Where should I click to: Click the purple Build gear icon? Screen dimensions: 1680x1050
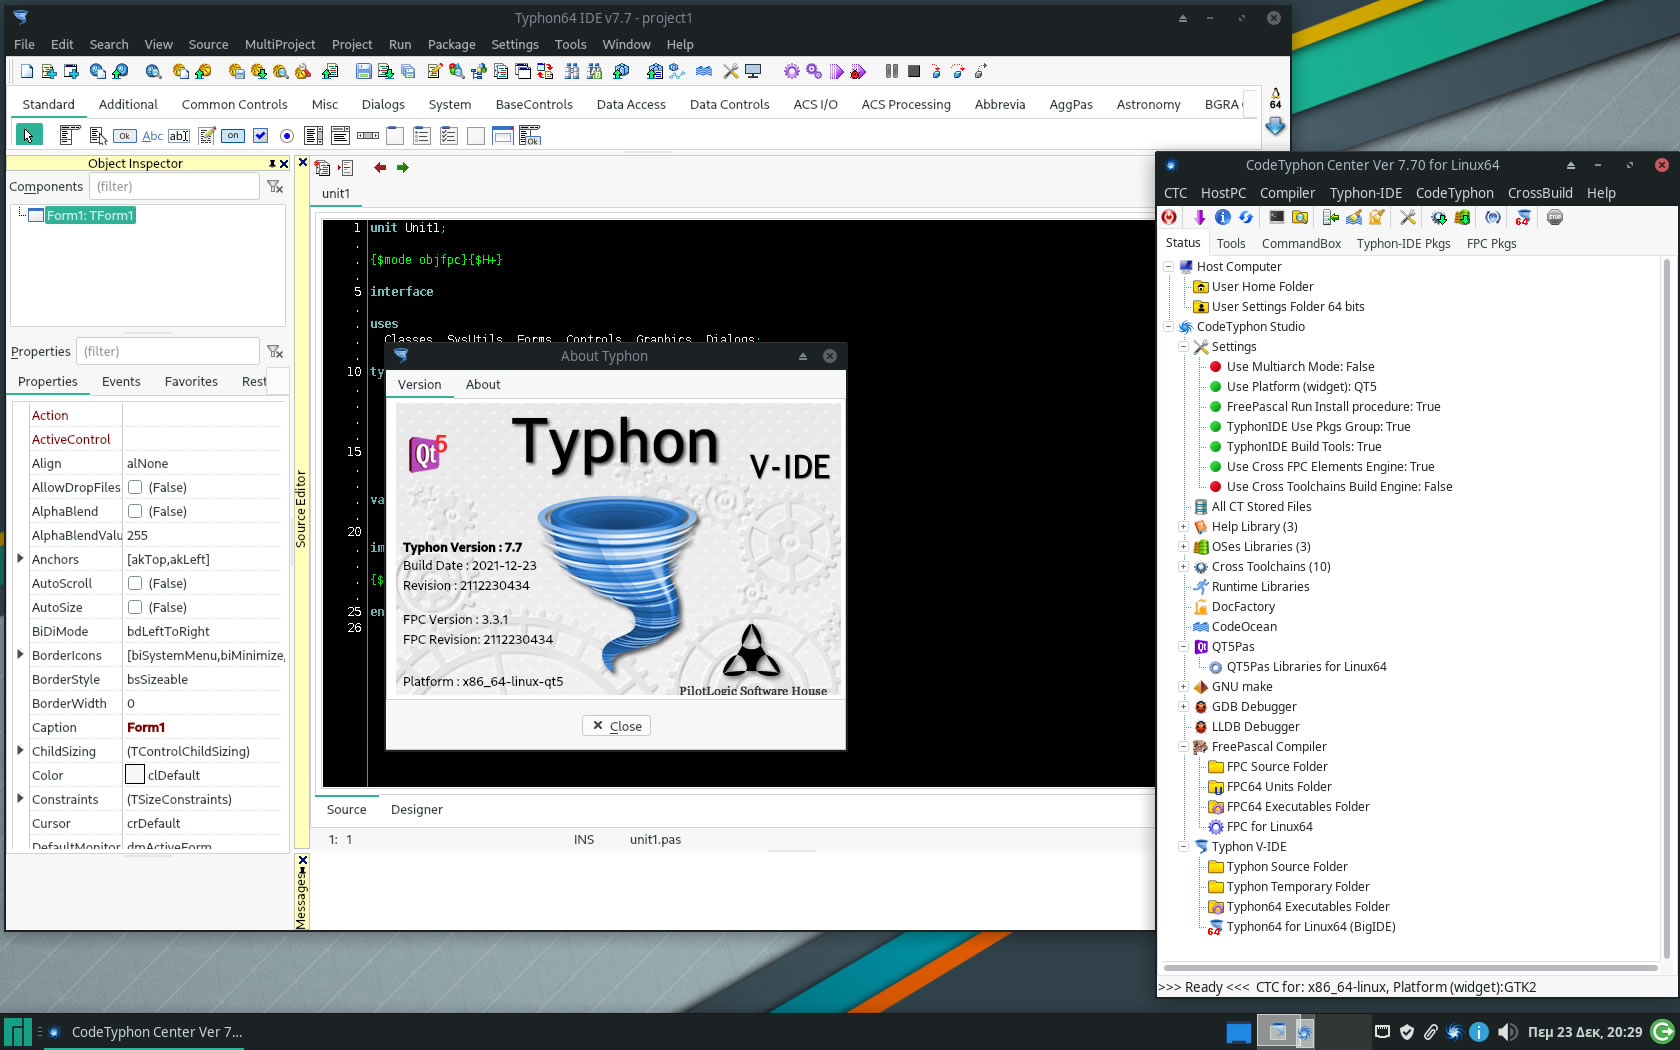click(792, 71)
